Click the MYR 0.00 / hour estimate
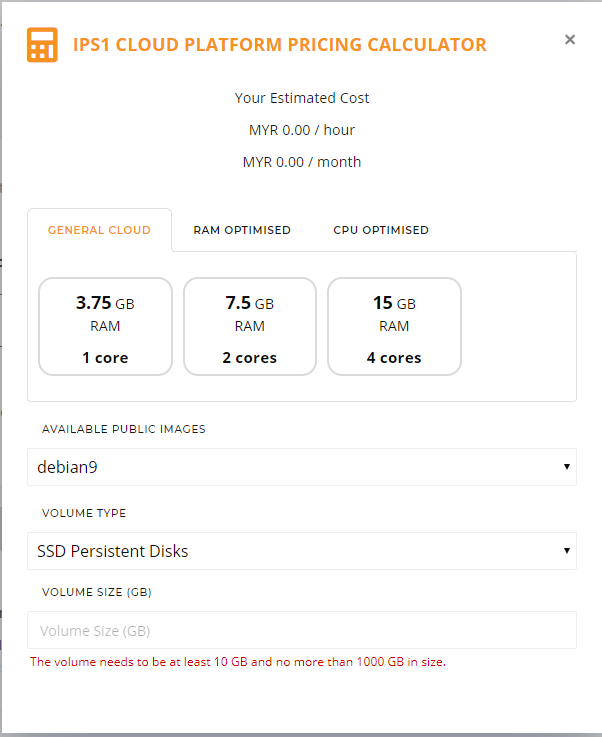The image size is (602, 737). 302,130
